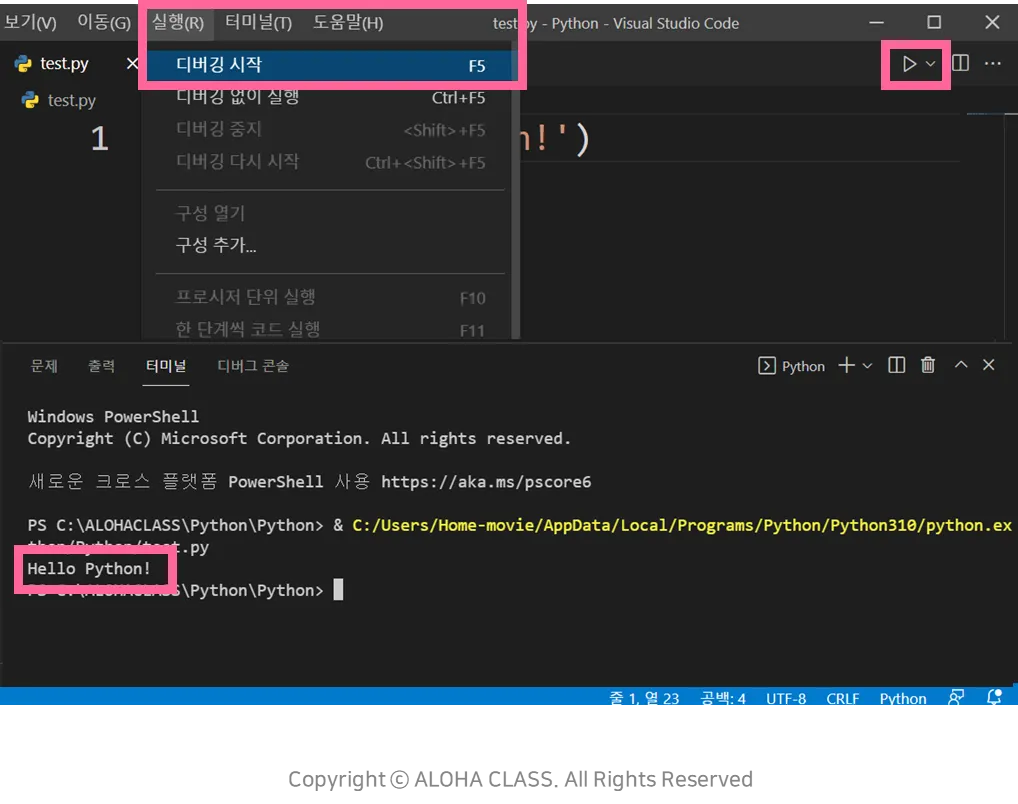Close the terminal panel
The image size is (1018, 804).
988,364
